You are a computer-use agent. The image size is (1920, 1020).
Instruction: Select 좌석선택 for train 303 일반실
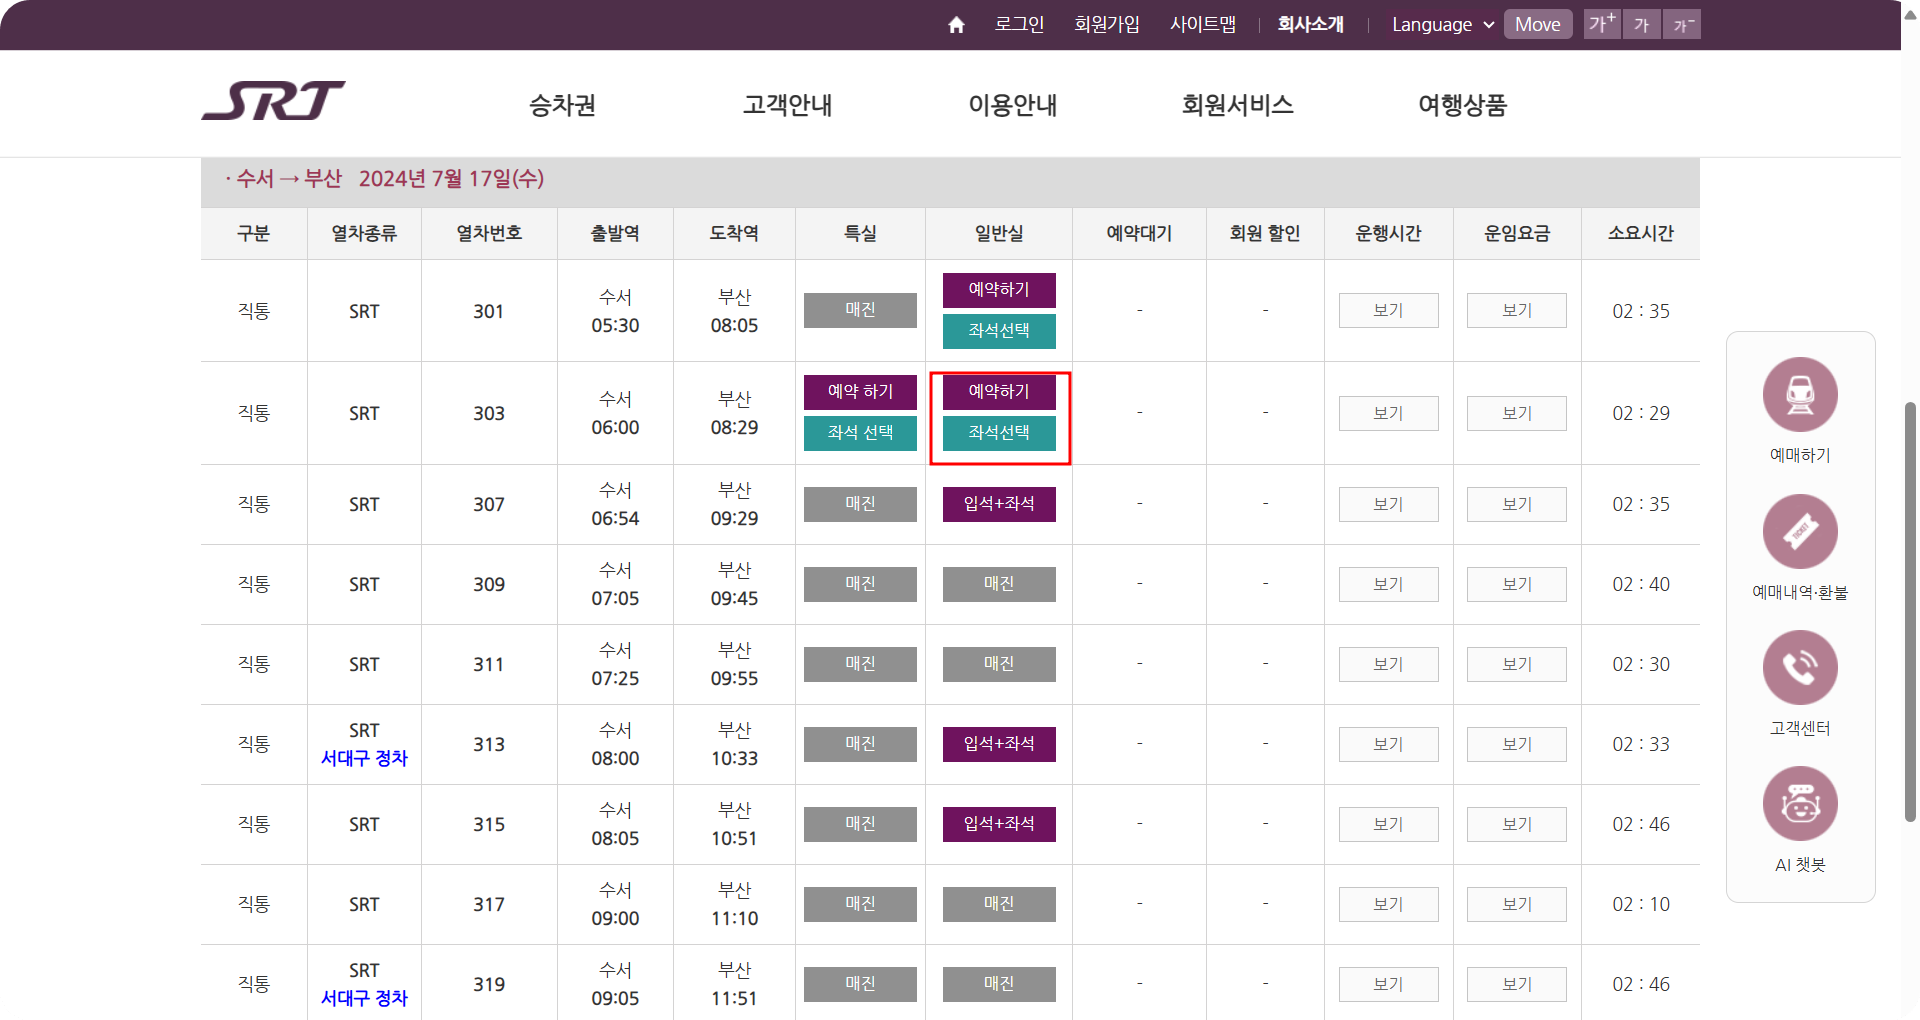click(x=998, y=433)
